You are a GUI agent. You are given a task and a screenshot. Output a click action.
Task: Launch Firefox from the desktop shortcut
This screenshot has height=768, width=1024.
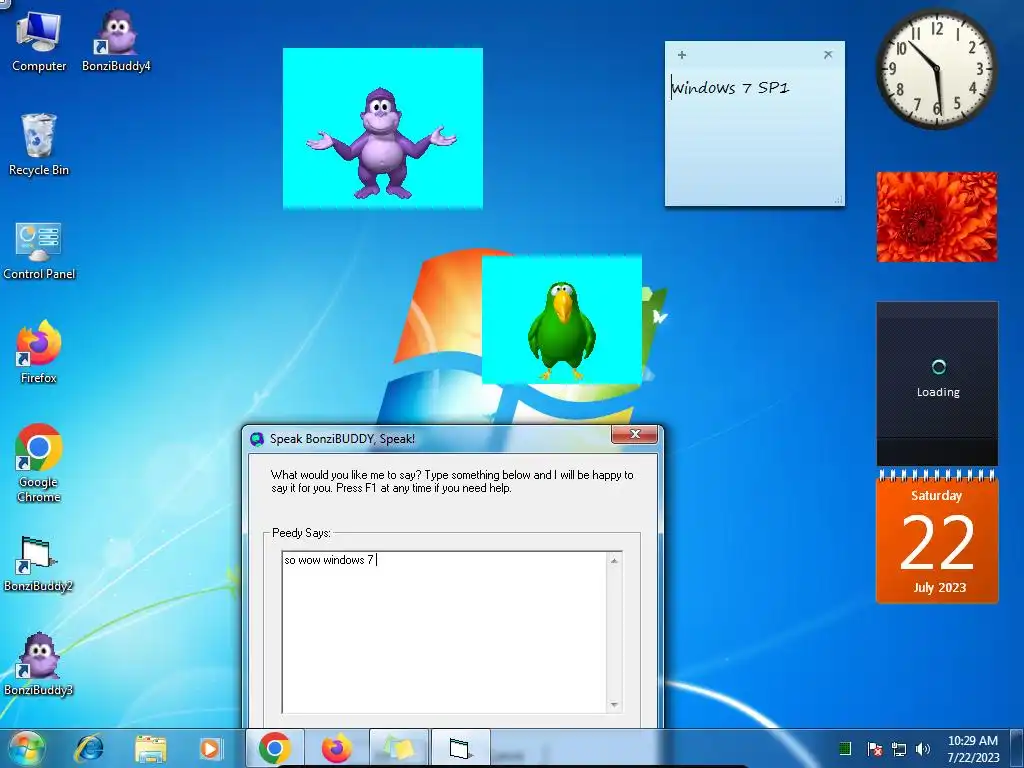point(39,351)
